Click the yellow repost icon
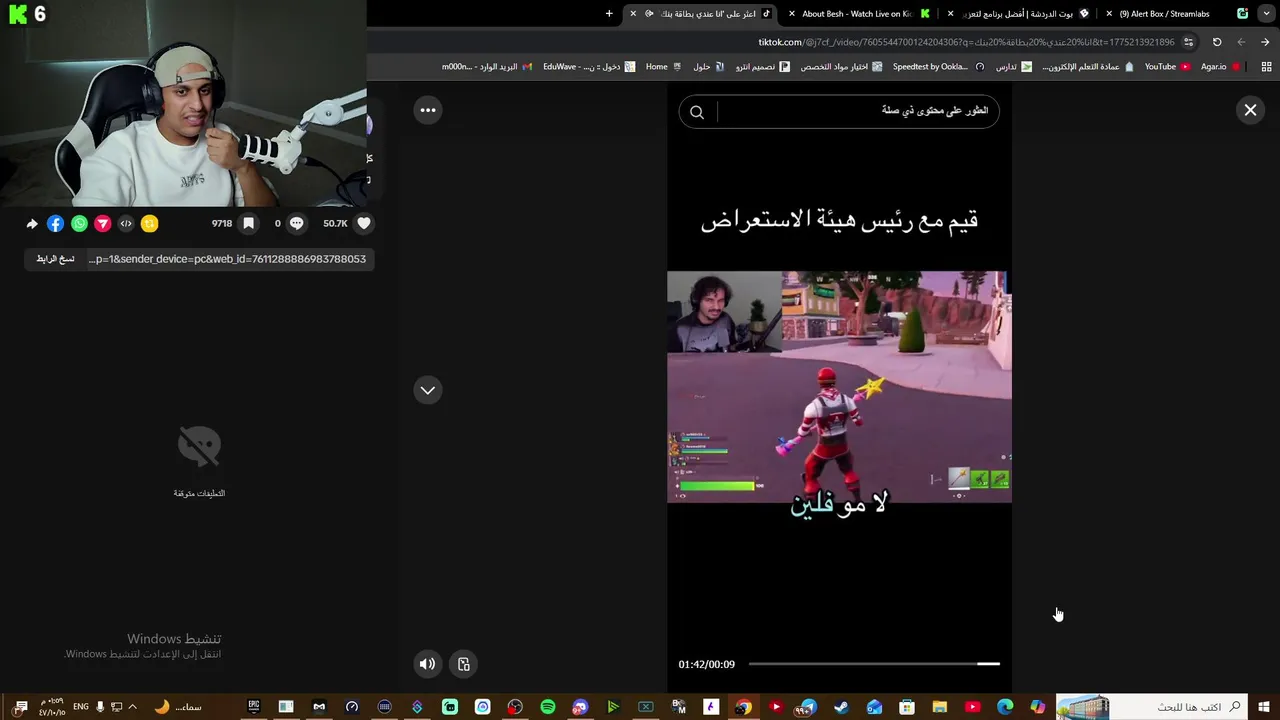Screen dimensions: 1280x720 tap(149, 224)
